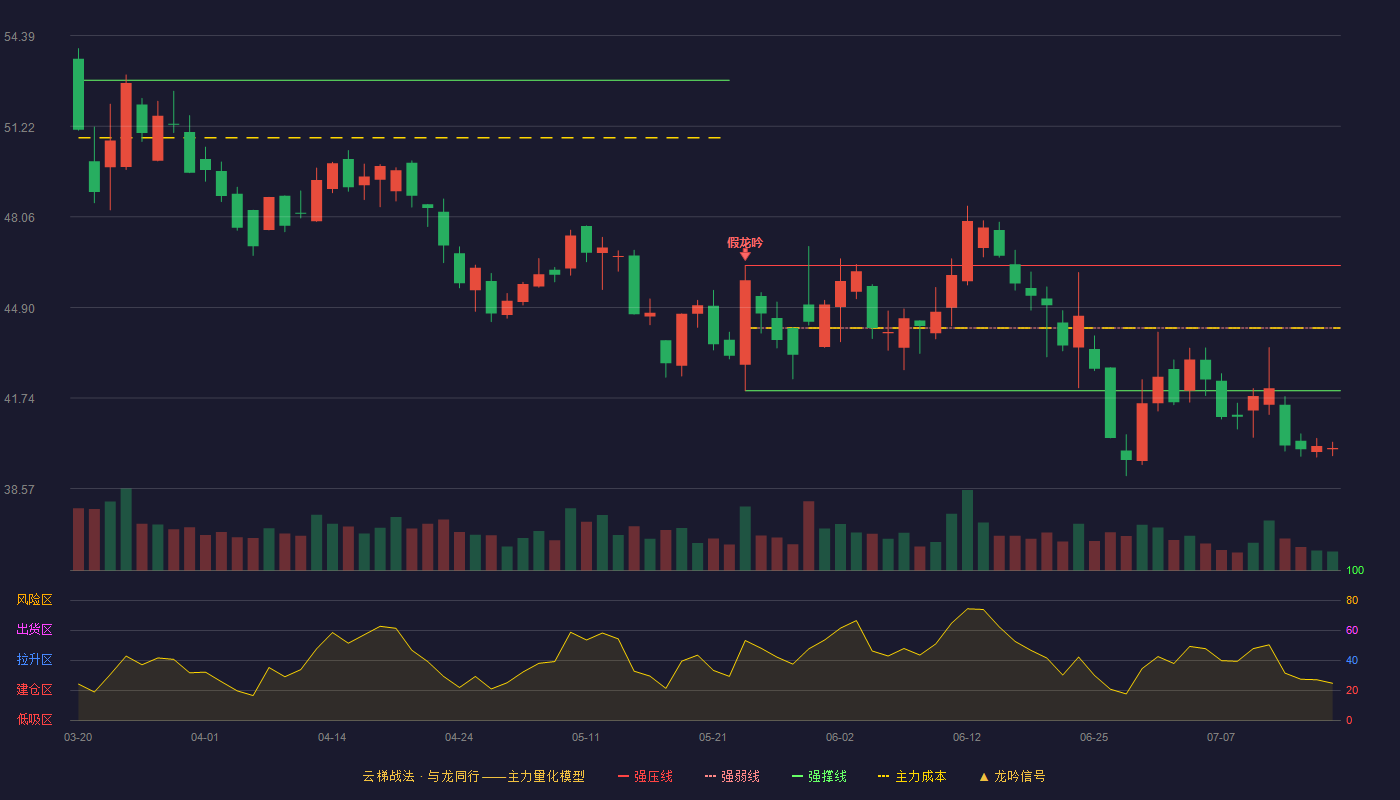Viewport: 1400px width, 800px height.
Task: Click the 假龙吟 signal arrow marker
Action: (x=745, y=255)
